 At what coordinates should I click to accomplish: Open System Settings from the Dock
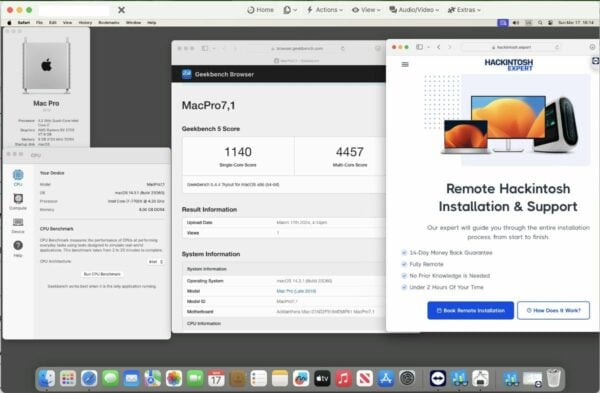pos(407,378)
